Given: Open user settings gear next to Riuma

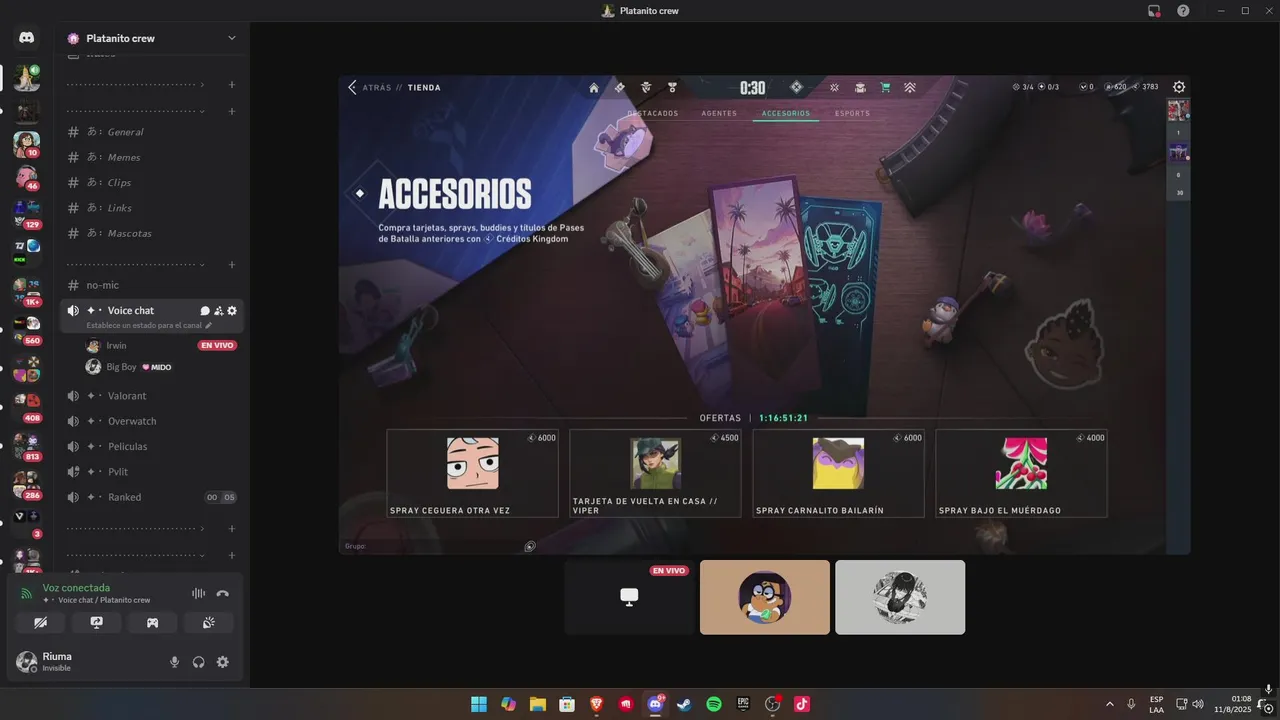Looking at the screenshot, I should coord(223,662).
